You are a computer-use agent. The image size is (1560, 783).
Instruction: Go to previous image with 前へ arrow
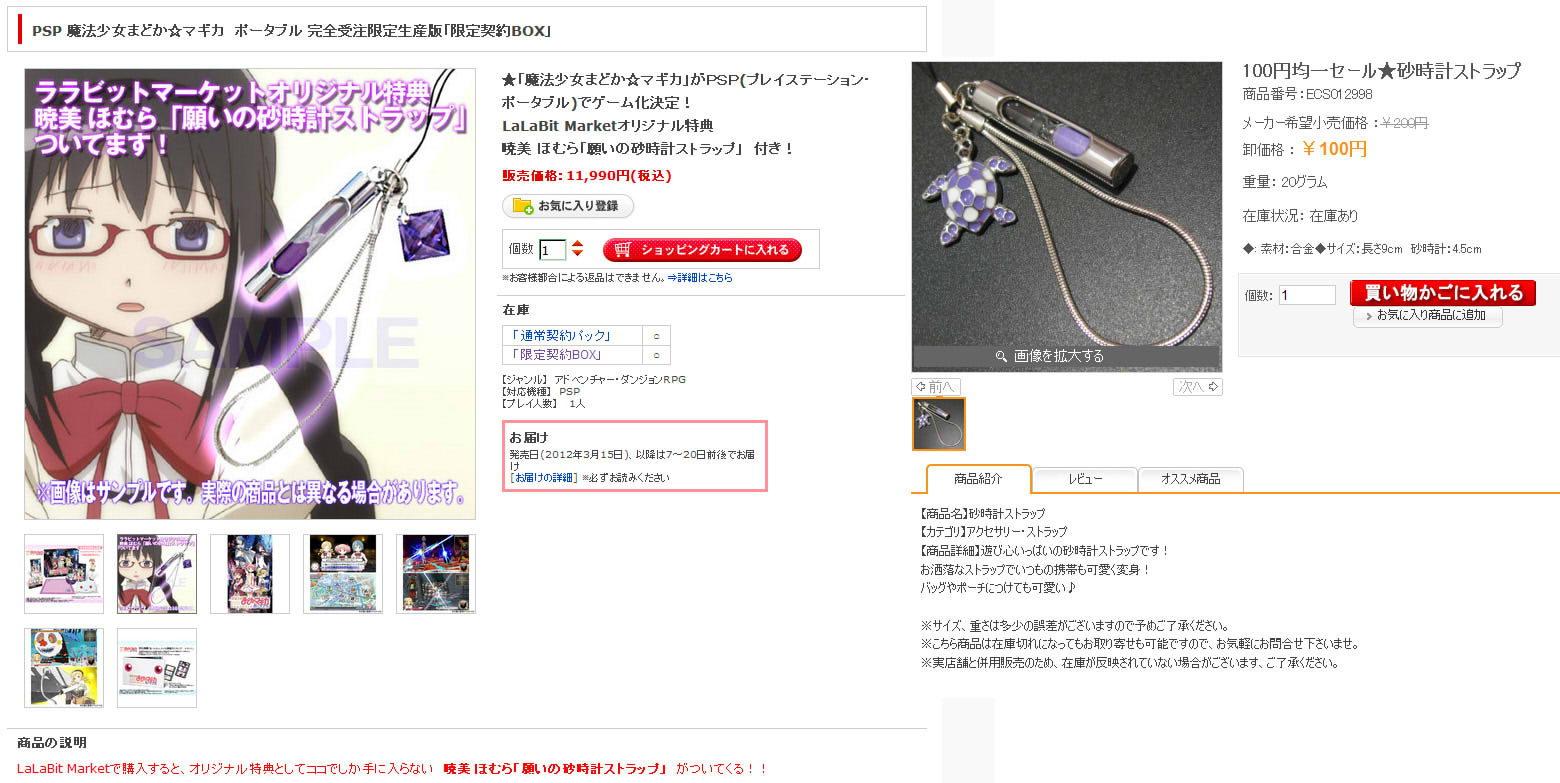[937, 387]
